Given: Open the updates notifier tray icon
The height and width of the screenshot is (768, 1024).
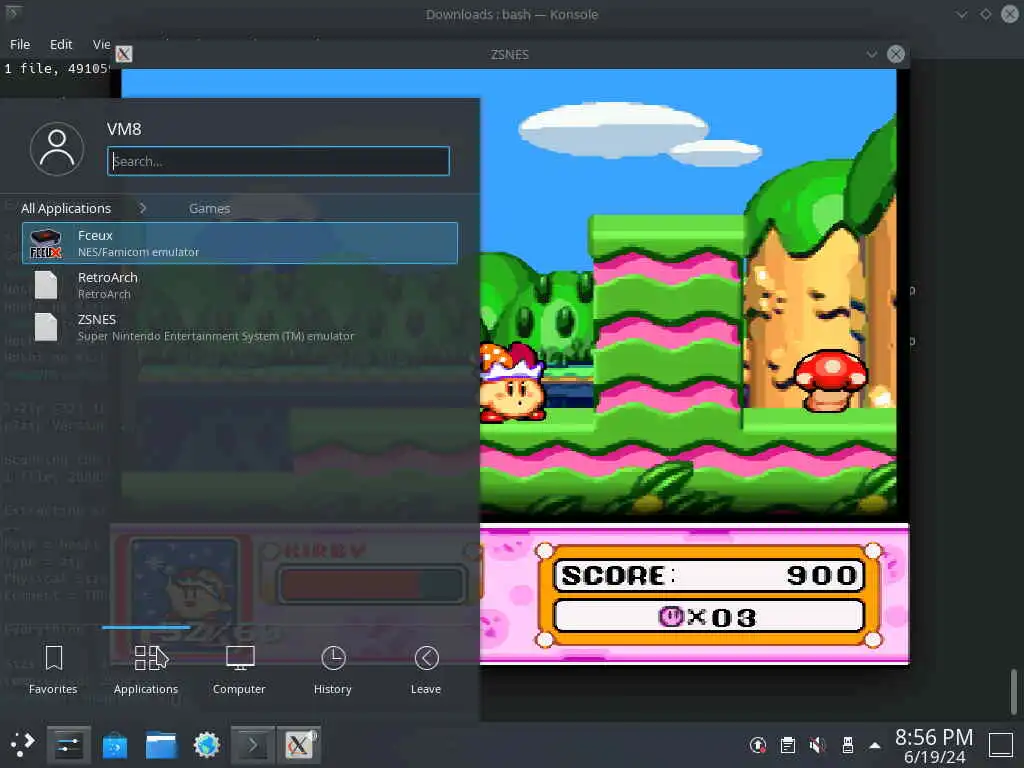Looking at the screenshot, I should pyautogui.click(x=758, y=745).
